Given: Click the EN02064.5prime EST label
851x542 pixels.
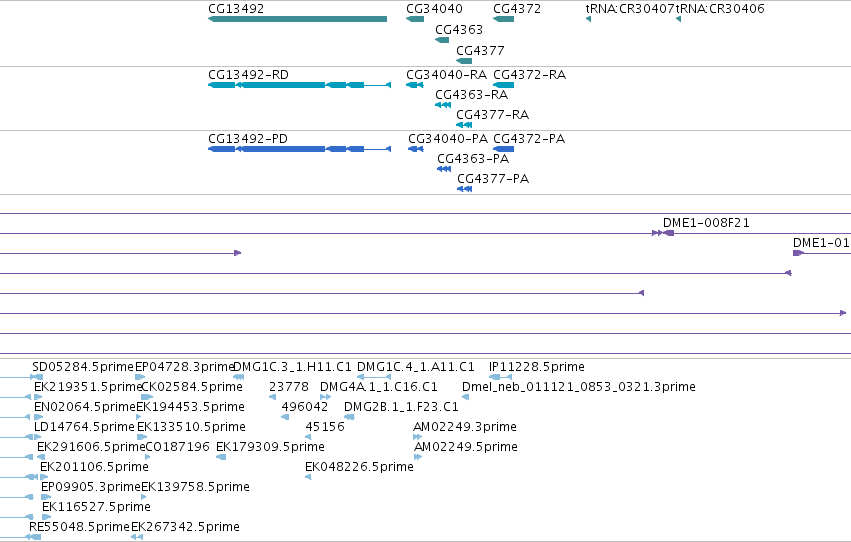Looking at the screenshot, I should click(85, 407).
